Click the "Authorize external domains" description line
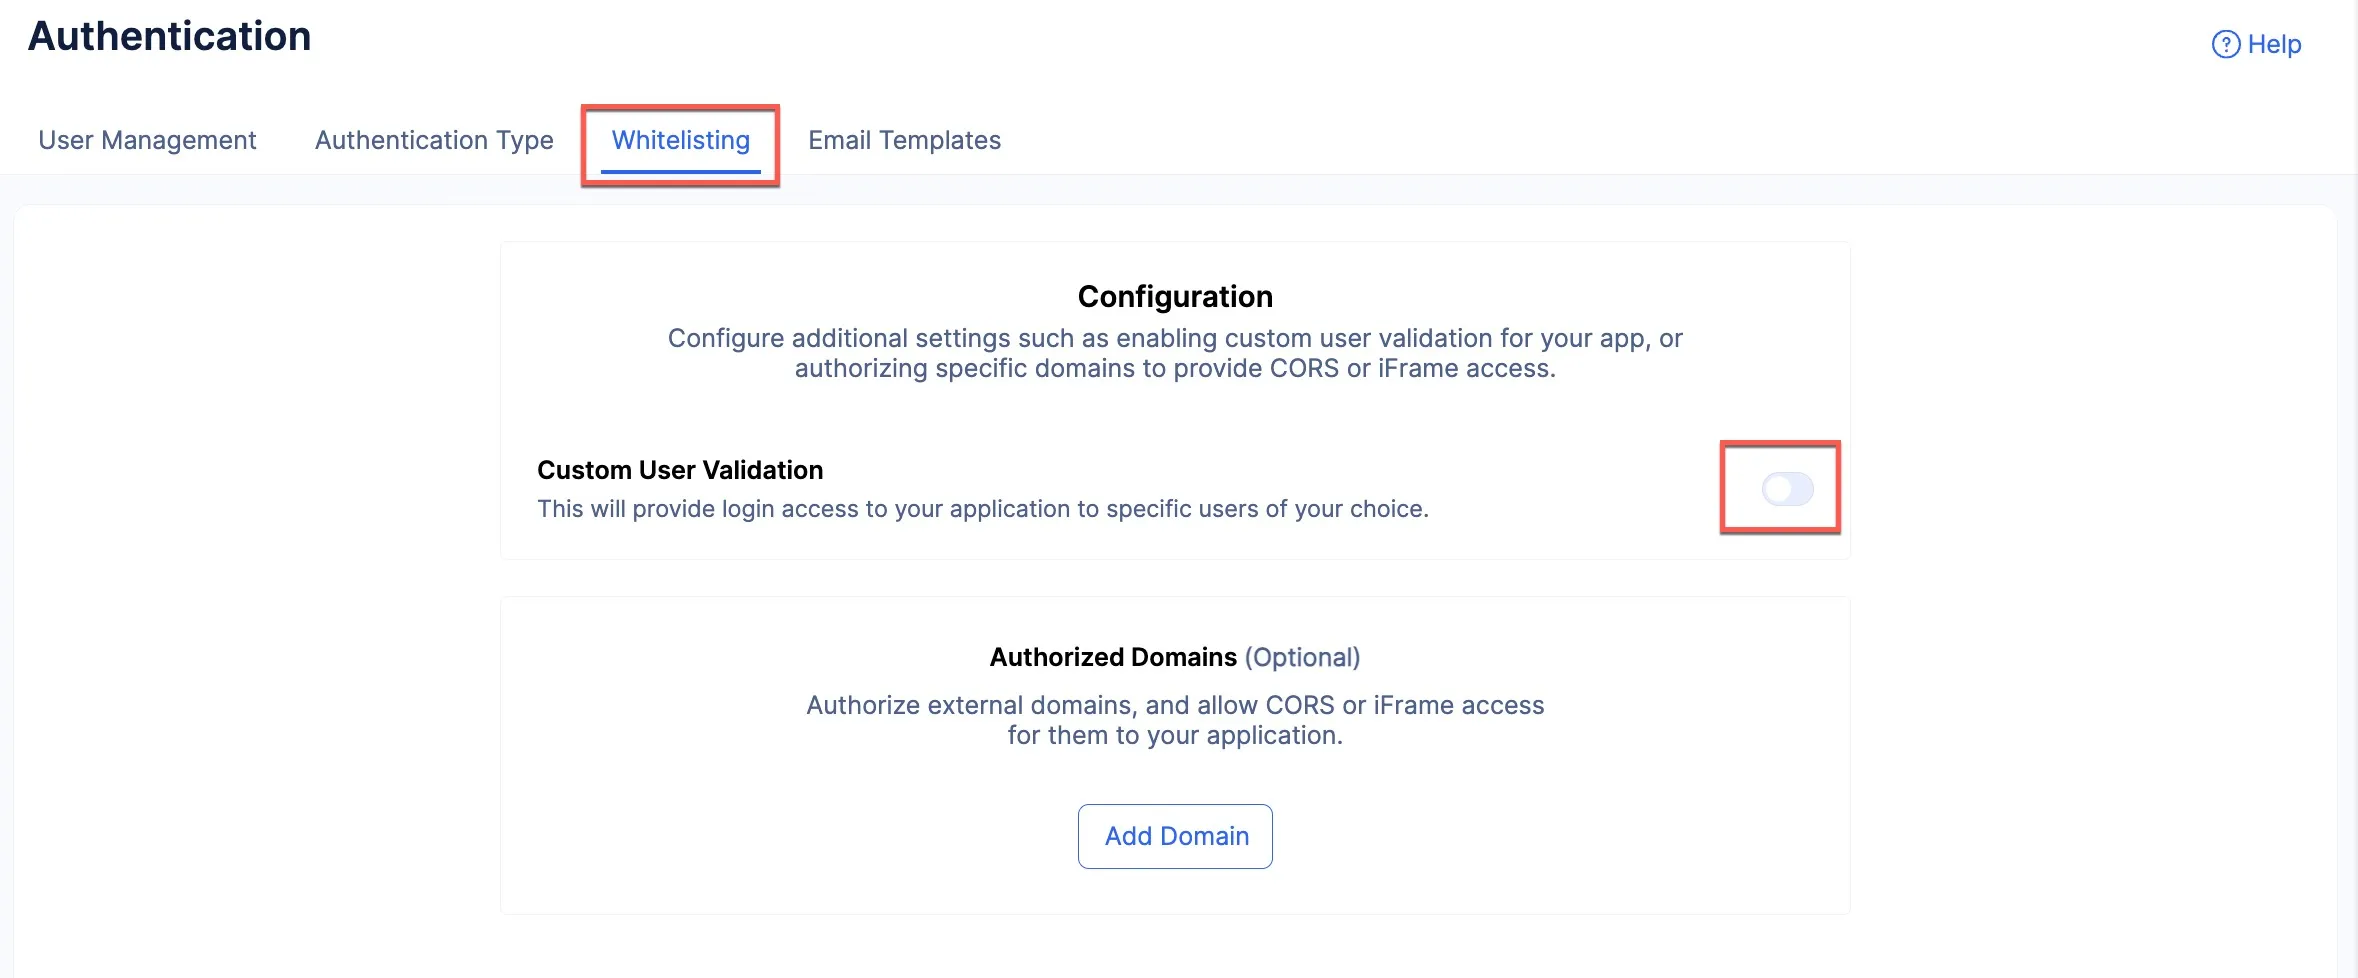The width and height of the screenshot is (2358, 978). pos(1175,705)
